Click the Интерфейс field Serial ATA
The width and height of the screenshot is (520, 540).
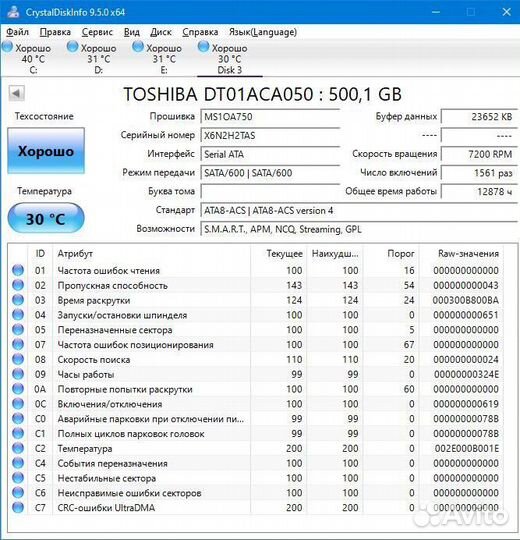click(270, 154)
